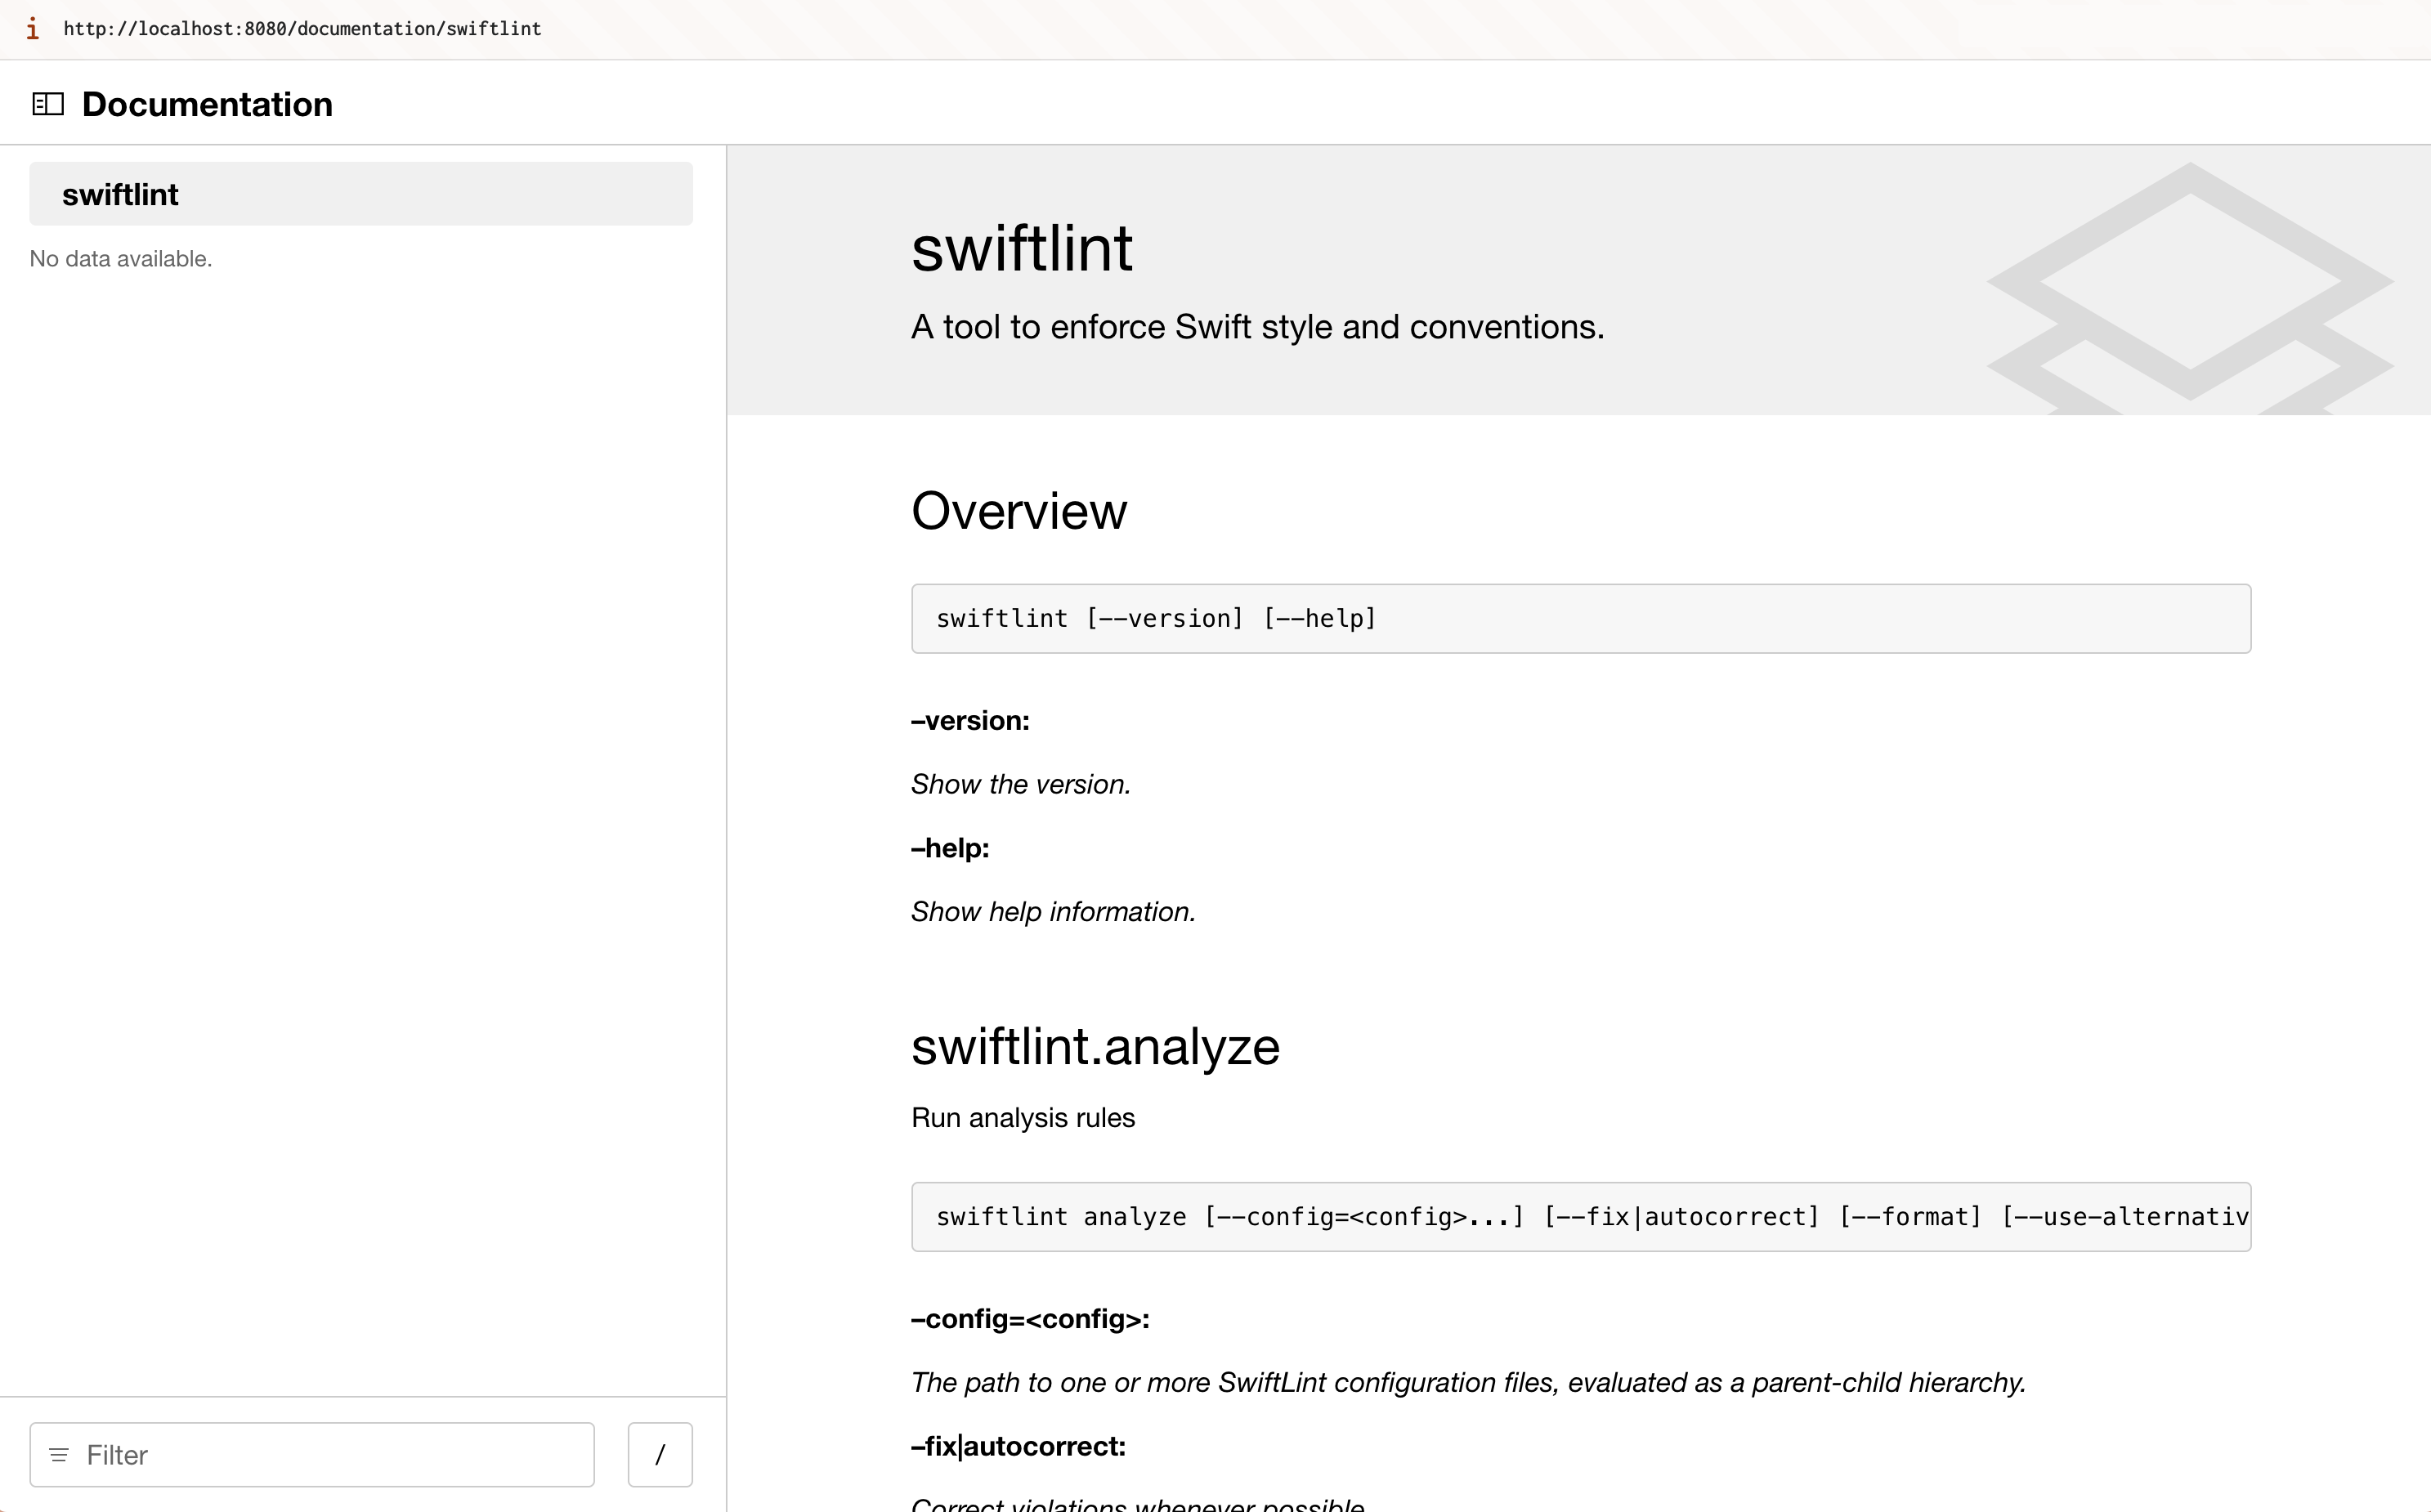Click the tool tagline under swiftlint title

[x=1257, y=326]
